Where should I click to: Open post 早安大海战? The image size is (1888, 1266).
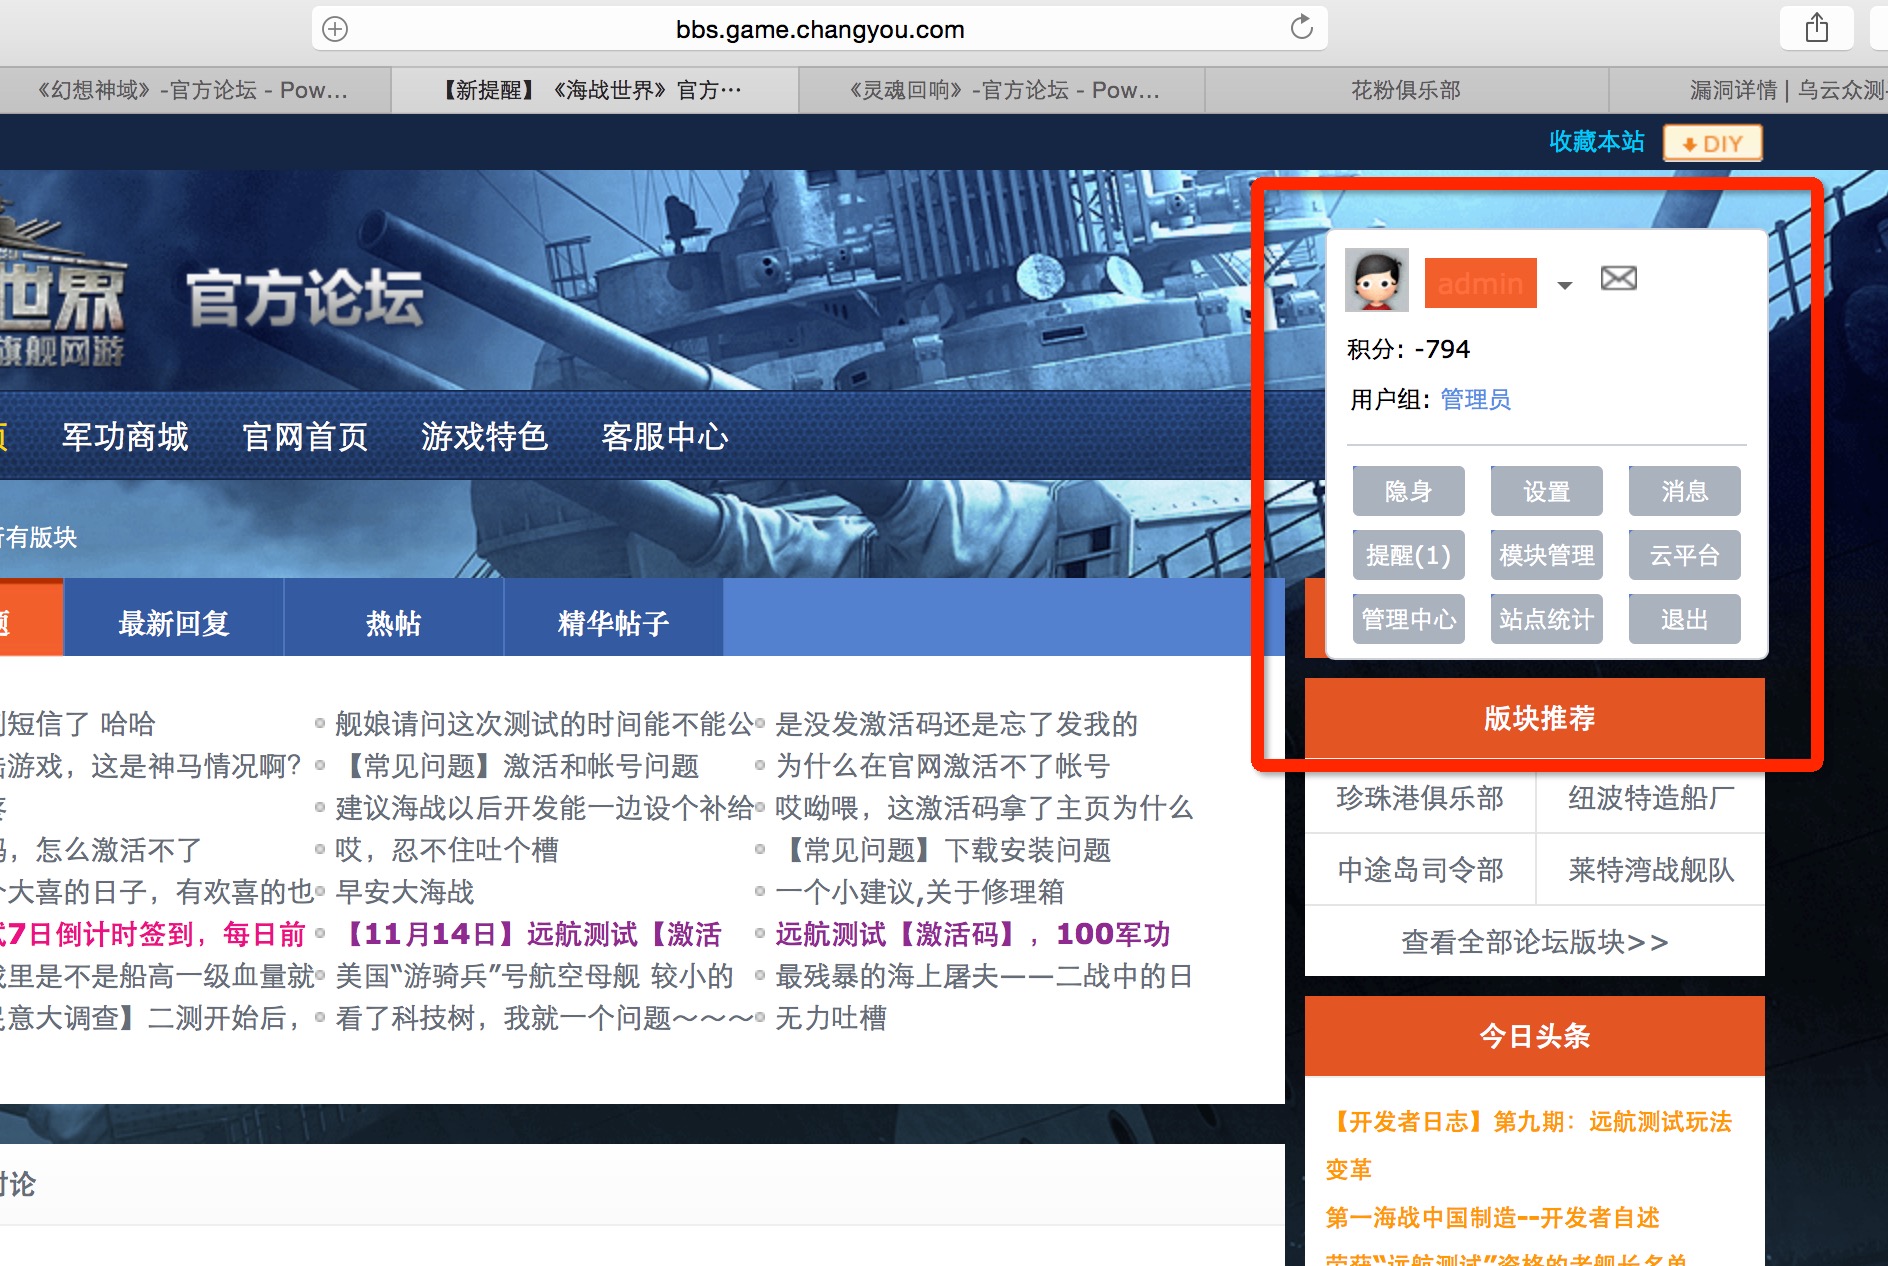coord(405,891)
